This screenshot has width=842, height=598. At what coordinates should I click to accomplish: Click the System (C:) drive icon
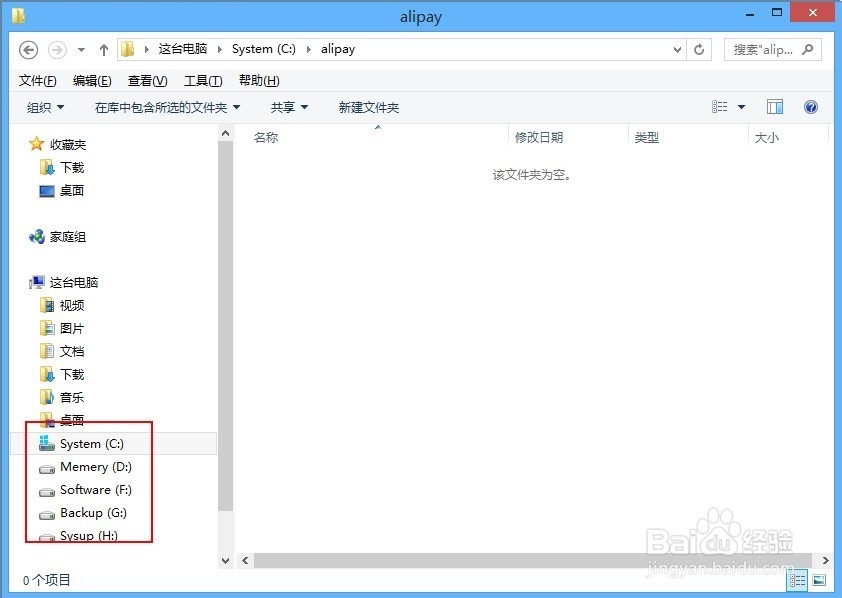47,443
